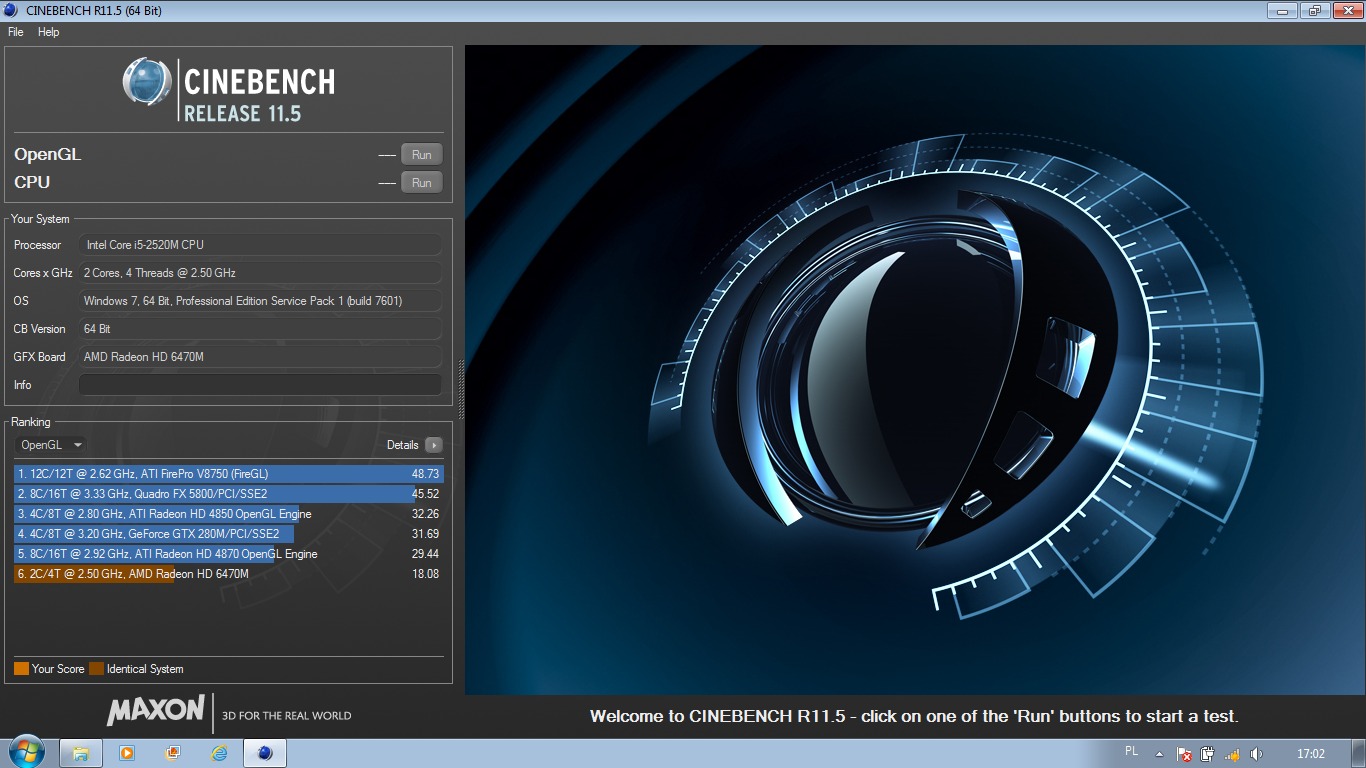Image resolution: width=1366 pixels, height=768 pixels.
Task: Click the empty Info text field
Action: click(x=260, y=385)
